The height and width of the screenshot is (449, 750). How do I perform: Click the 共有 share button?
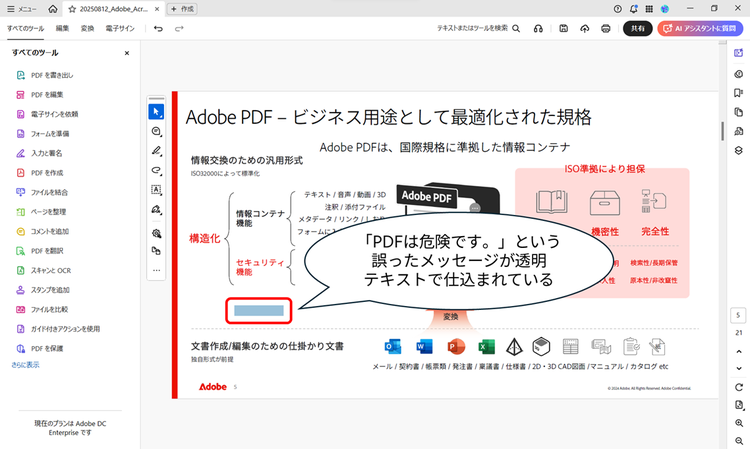(638, 29)
